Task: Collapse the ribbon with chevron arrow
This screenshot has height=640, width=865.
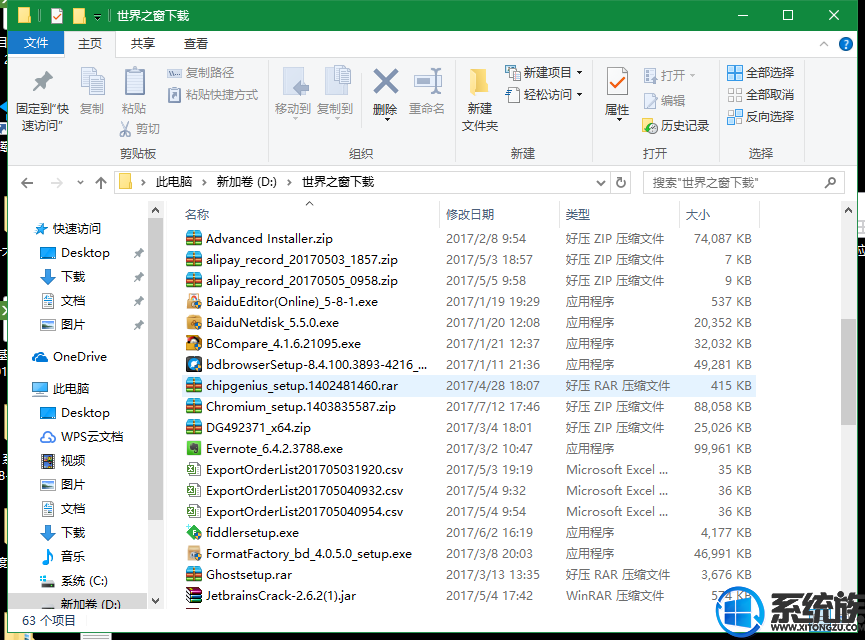Action: click(x=824, y=44)
